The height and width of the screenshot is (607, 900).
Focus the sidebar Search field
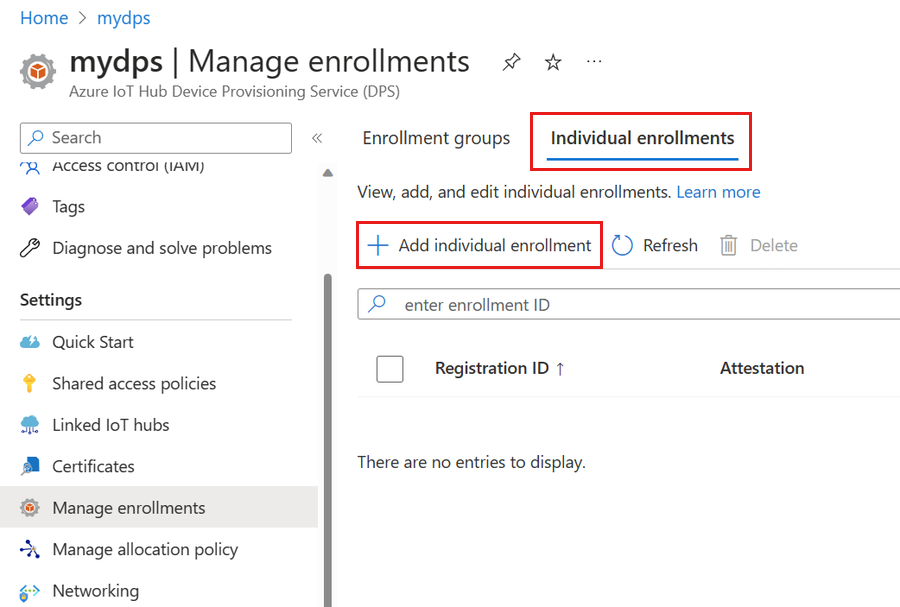(156, 138)
